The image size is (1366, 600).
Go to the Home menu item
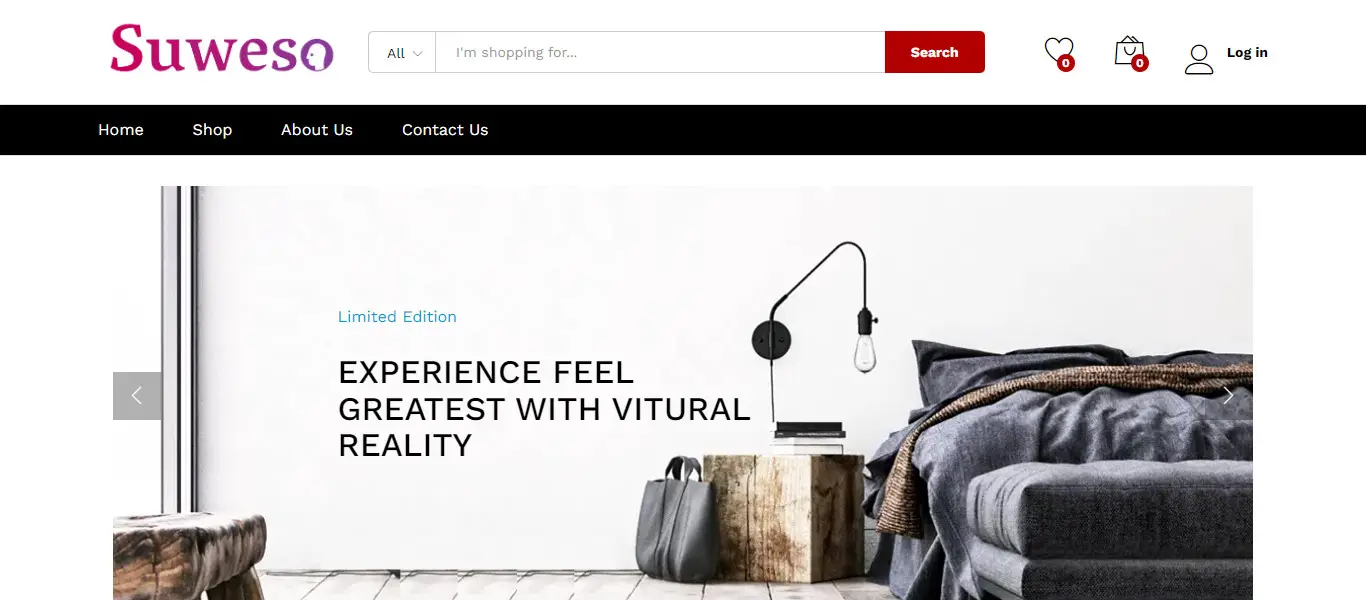click(x=121, y=130)
